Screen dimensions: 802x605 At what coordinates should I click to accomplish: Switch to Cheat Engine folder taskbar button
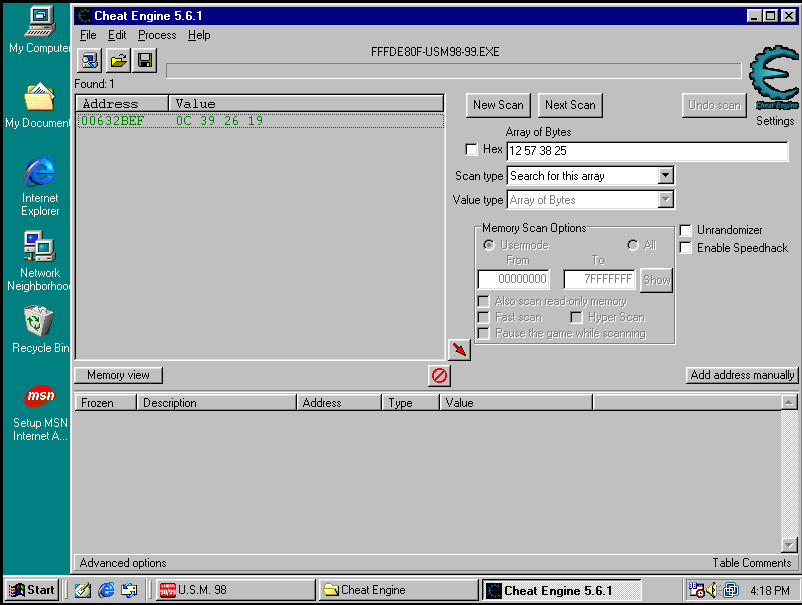398,590
